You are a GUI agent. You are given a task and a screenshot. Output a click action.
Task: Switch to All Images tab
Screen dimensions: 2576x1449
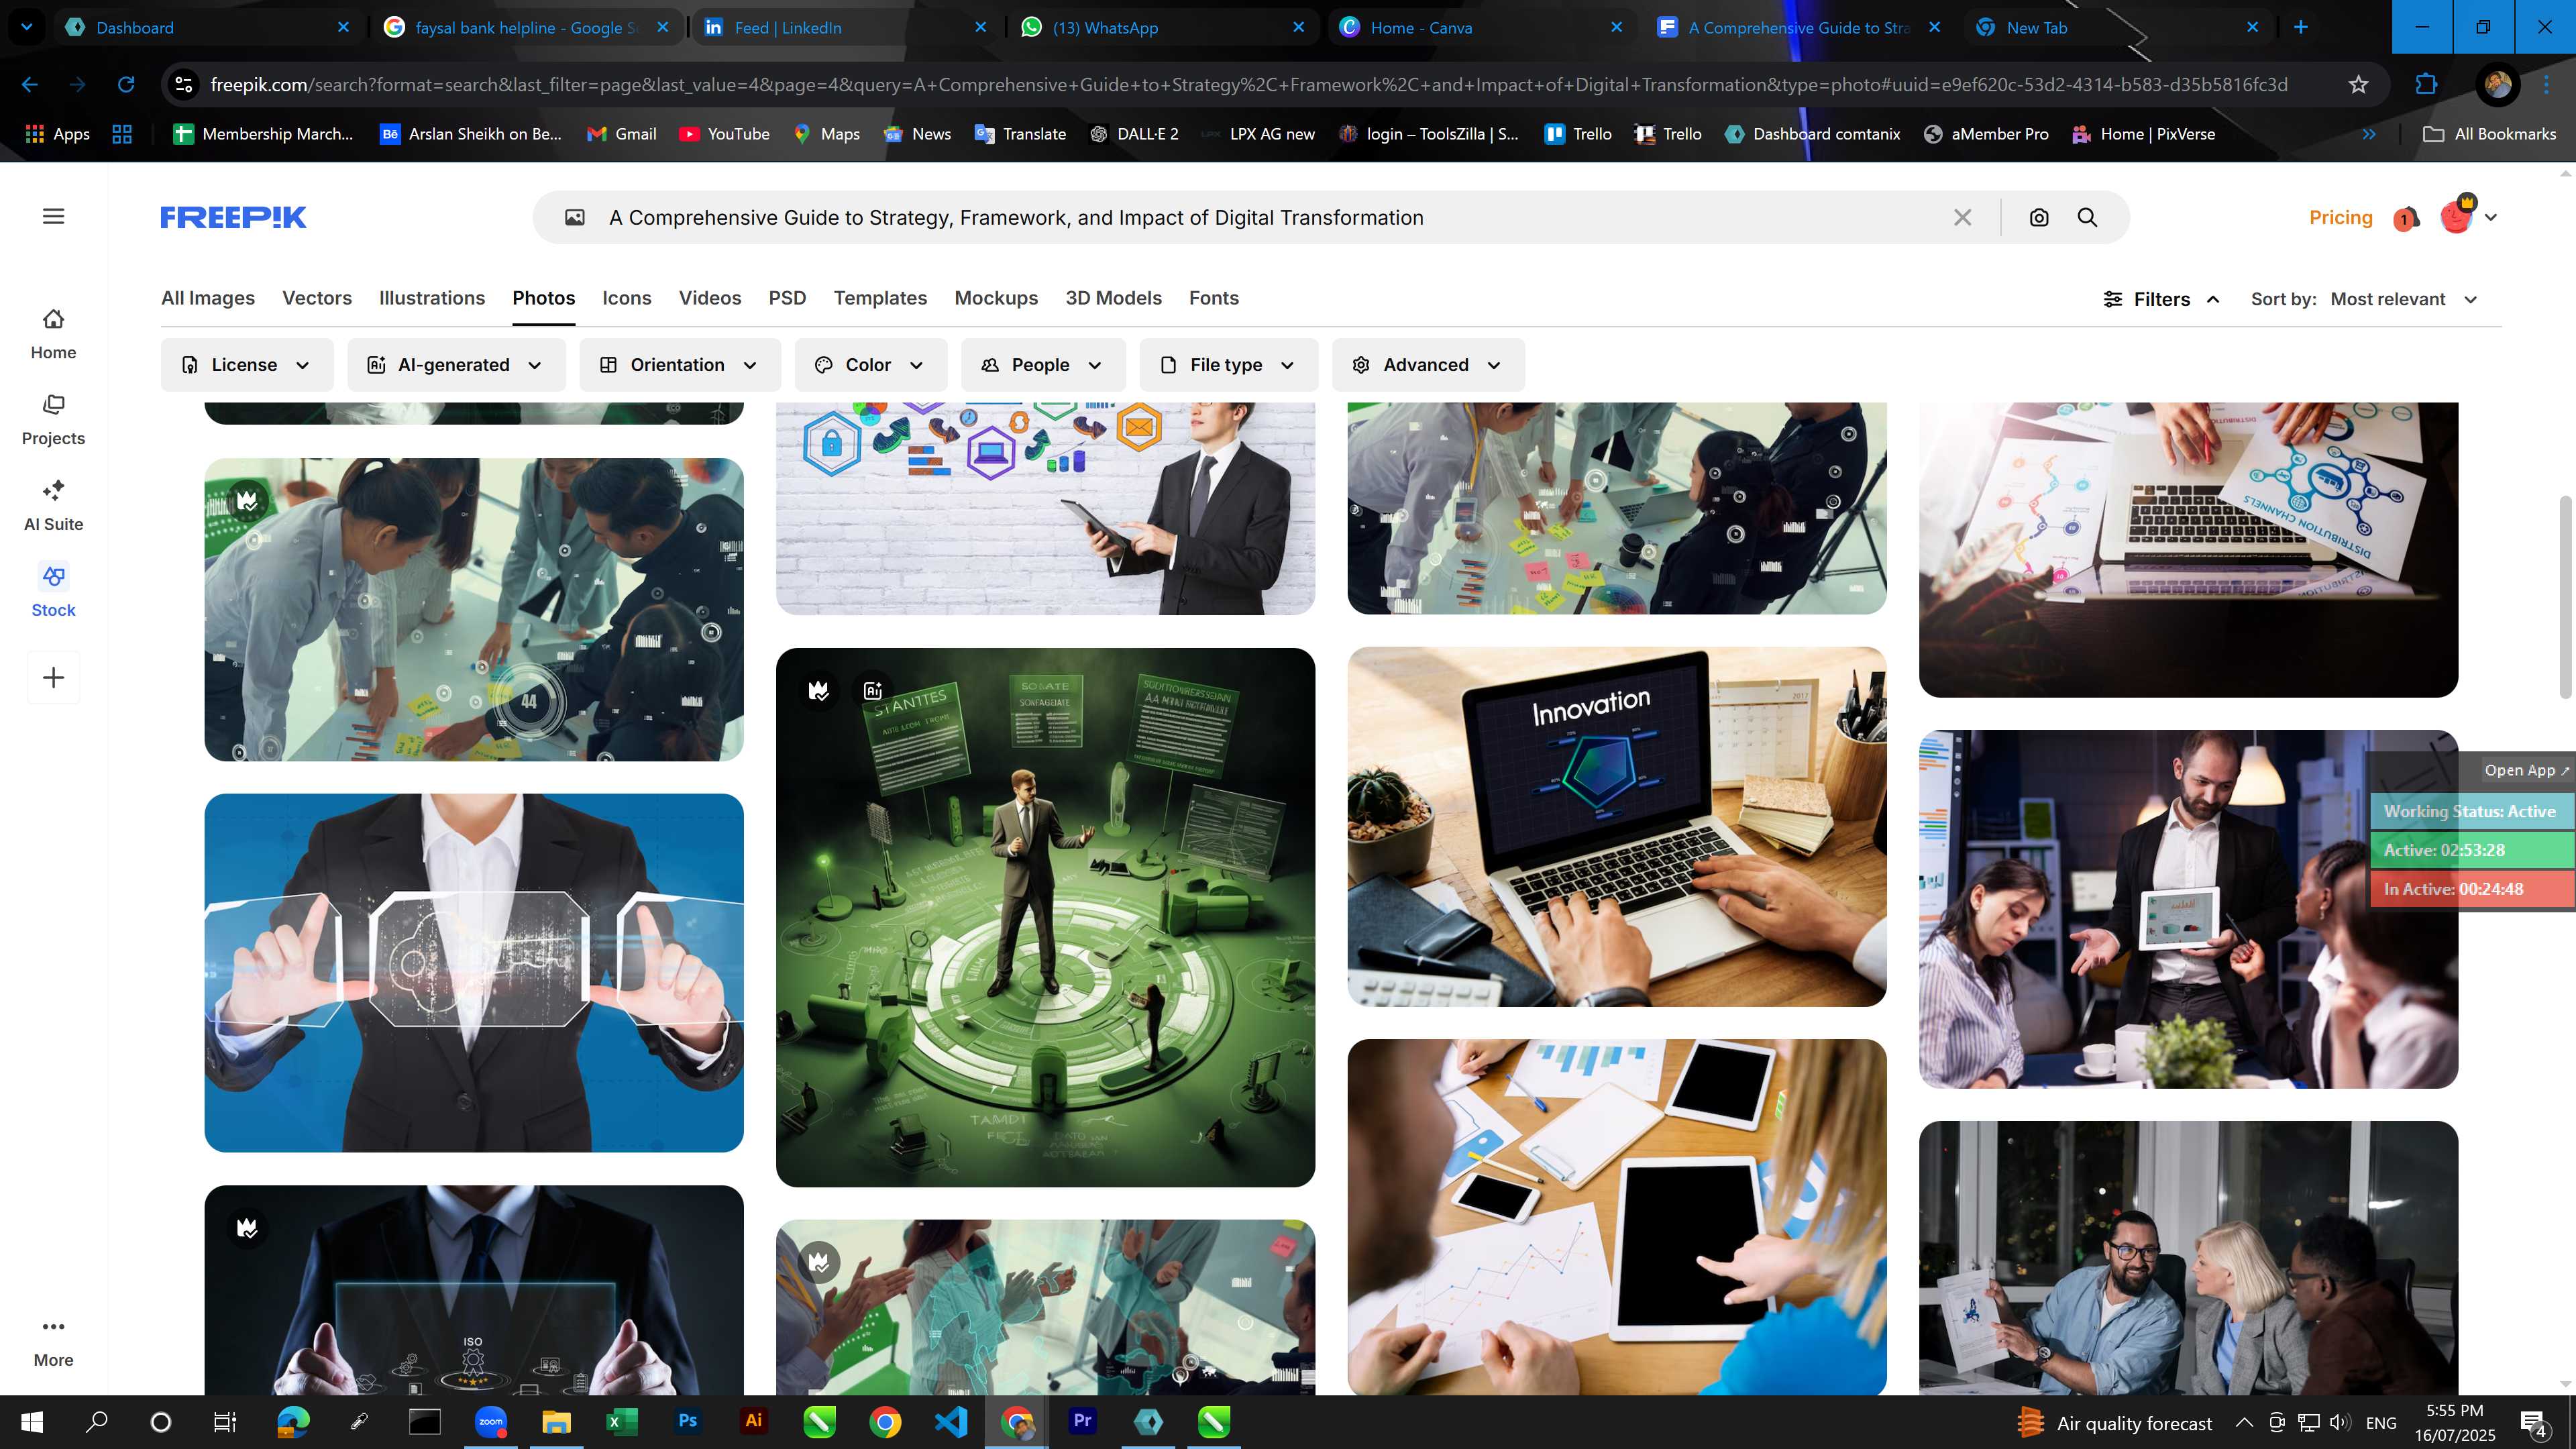pyautogui.click(x=208, y=298)
